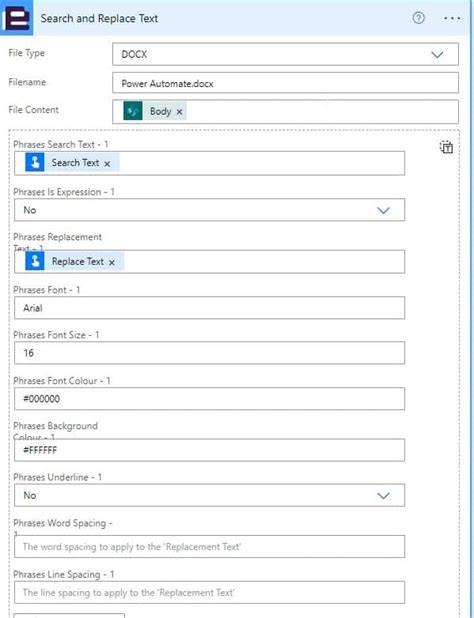The image size is (474, 618).
Task: Click the Phrases Word Spacing input
Action: pyautogui.click(x=209, y=547)
